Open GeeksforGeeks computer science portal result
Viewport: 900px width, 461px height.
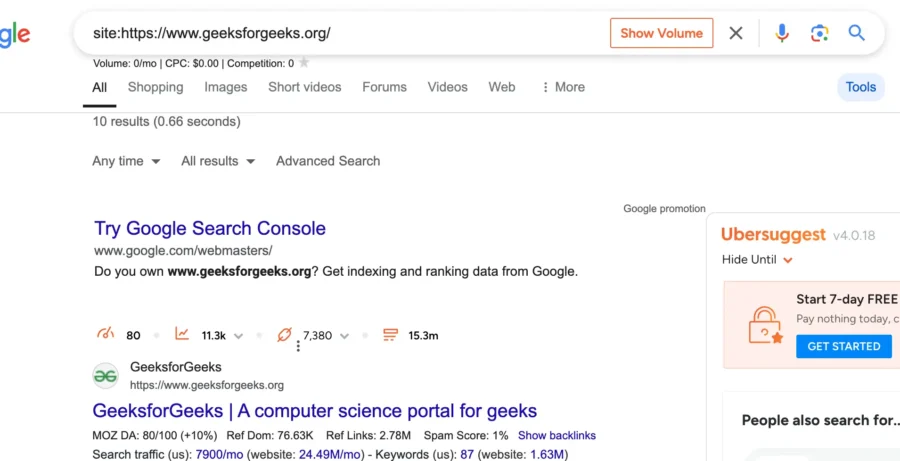(x=315, y=410)
